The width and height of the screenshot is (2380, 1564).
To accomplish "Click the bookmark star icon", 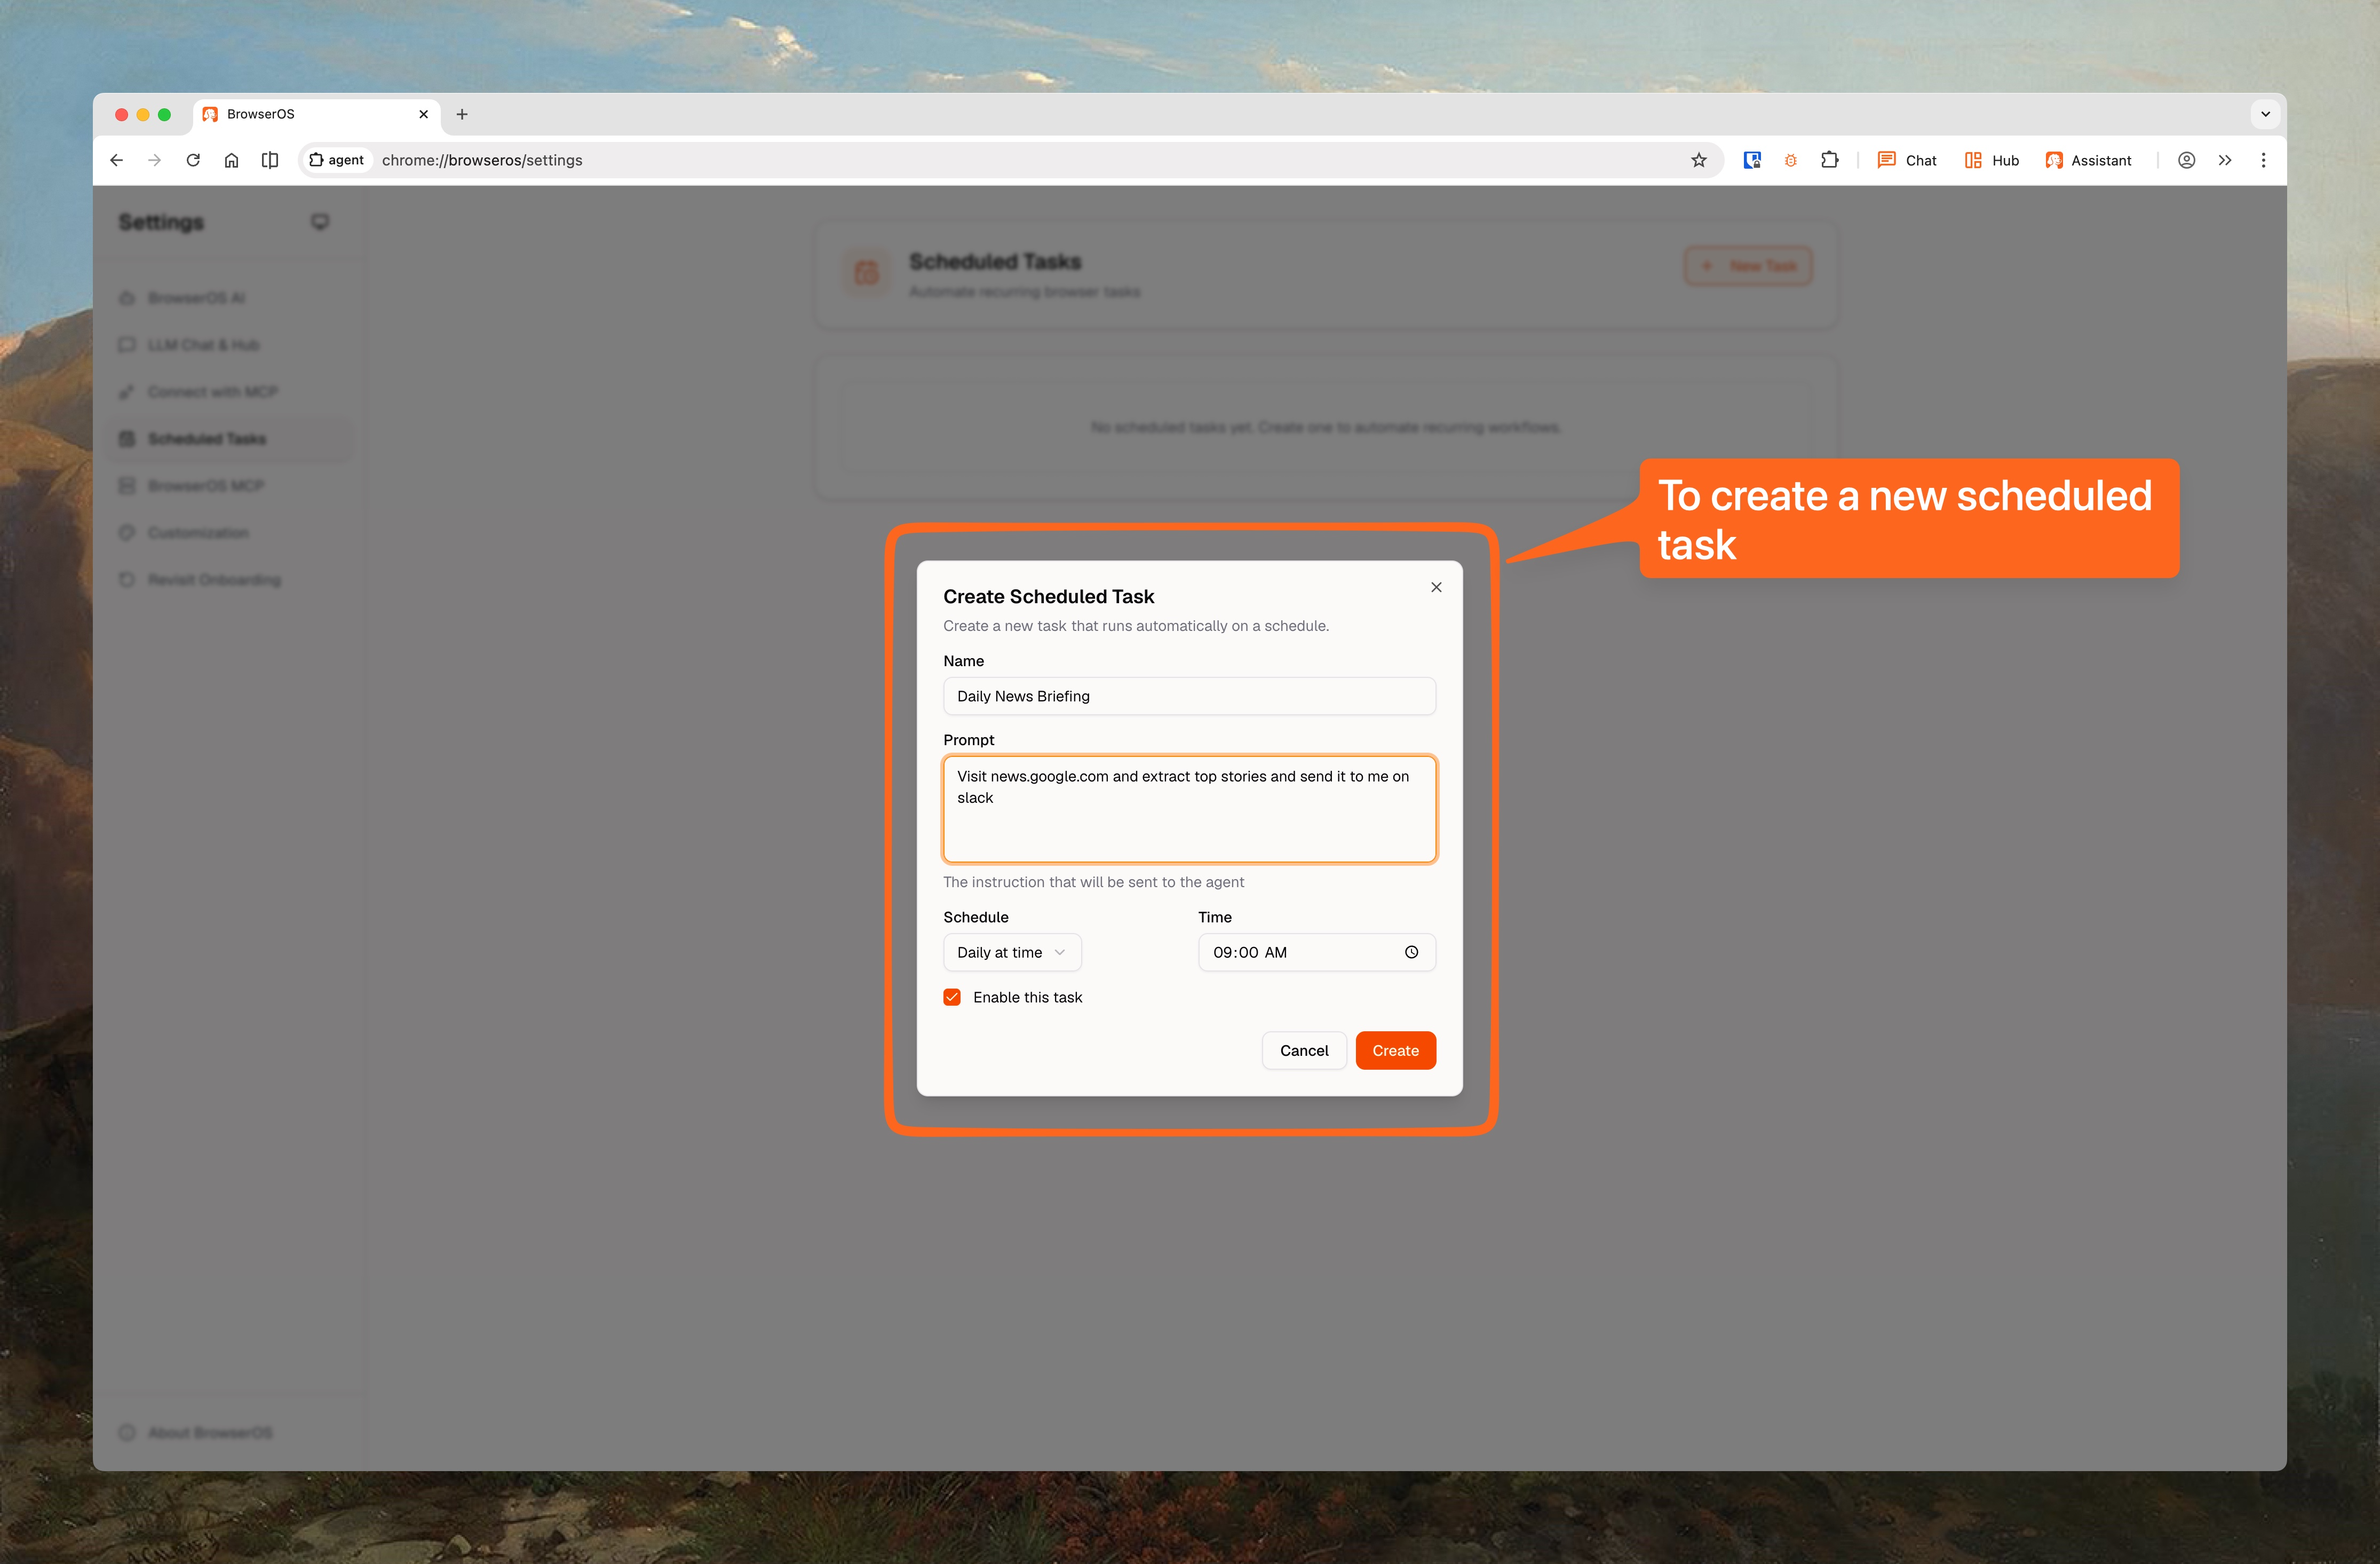I will pos(1698,160).
